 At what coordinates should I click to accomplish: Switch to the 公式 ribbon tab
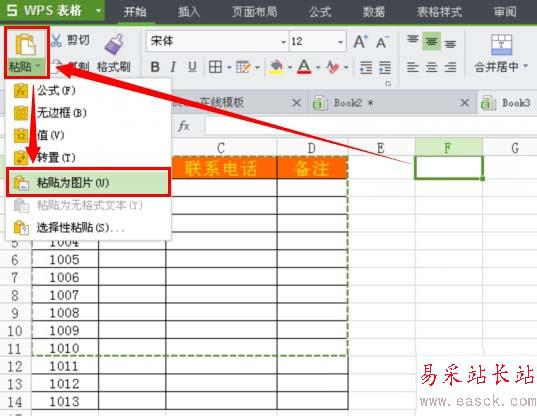click(x=320, y=12)
